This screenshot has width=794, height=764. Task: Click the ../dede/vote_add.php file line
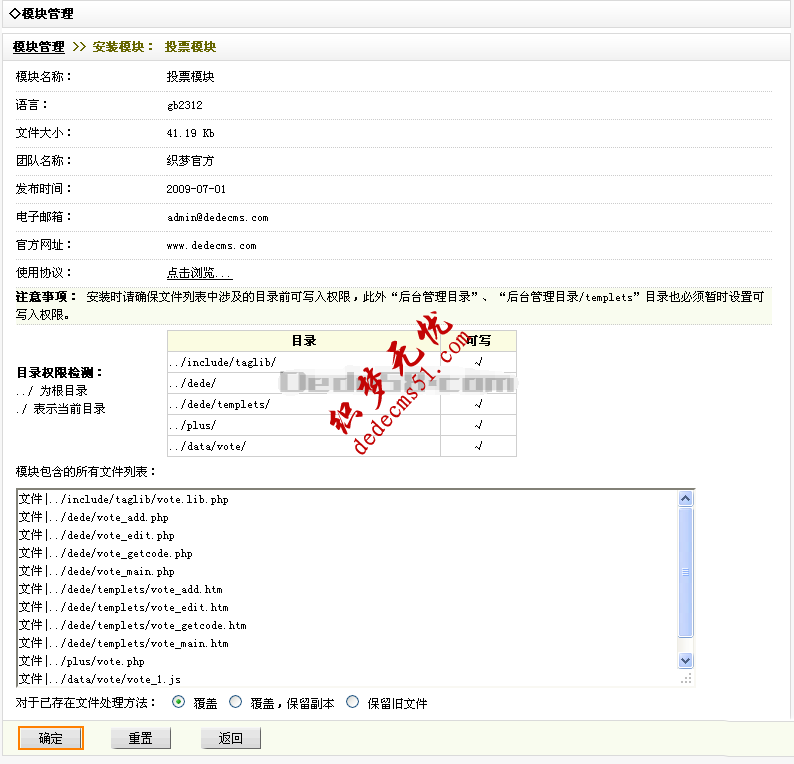point(94,517)
